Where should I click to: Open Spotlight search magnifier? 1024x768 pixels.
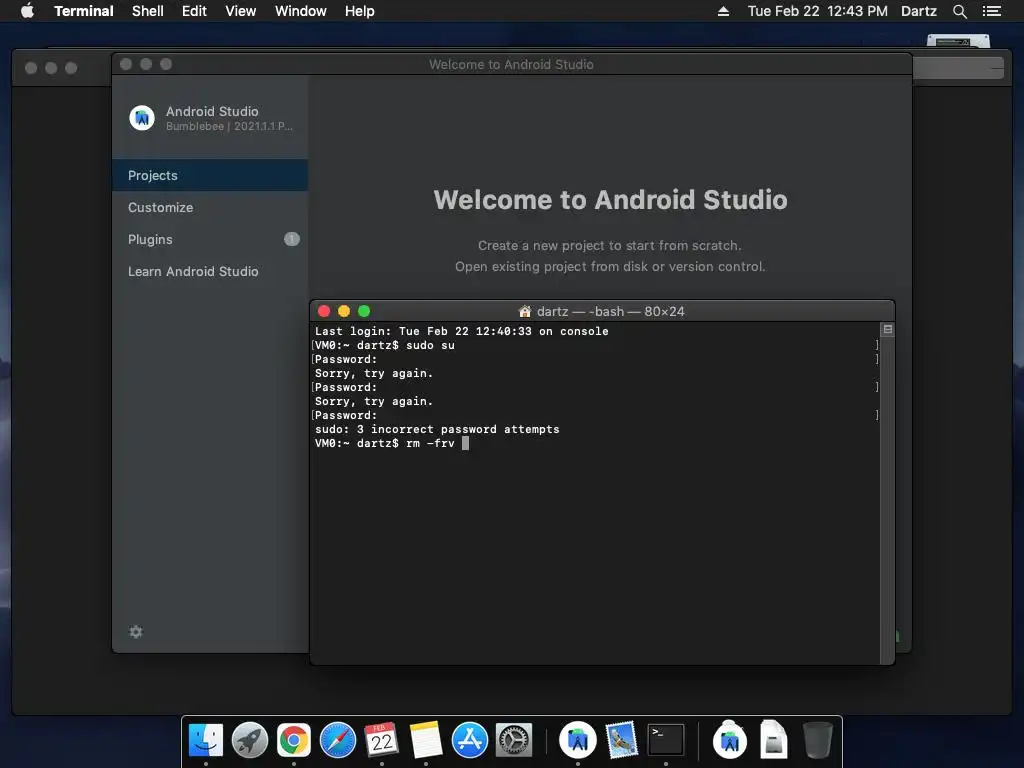tap(959, 11)
